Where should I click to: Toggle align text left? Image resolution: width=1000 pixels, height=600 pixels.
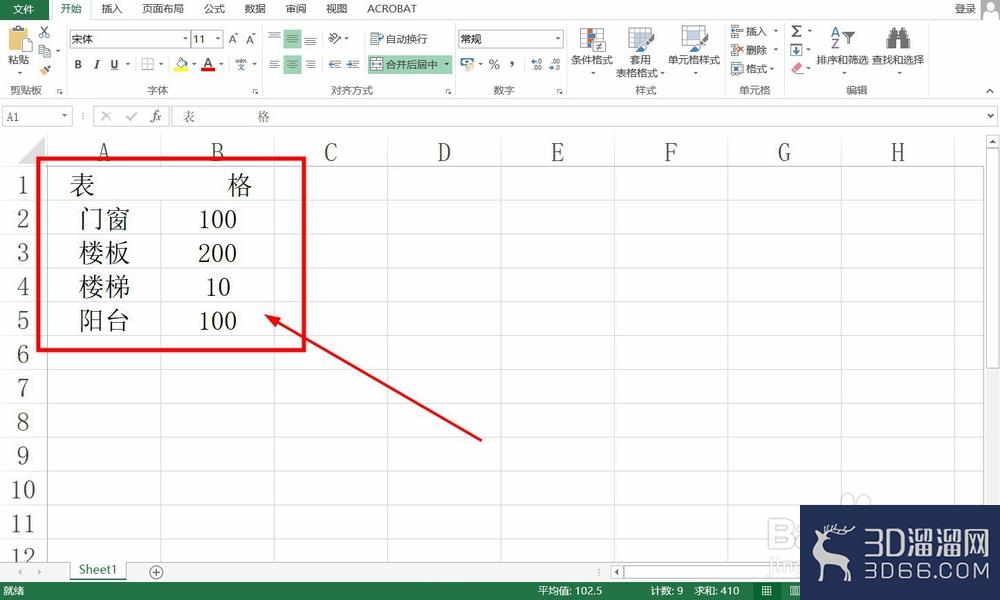pyautogui.click(x=274, y=64)
